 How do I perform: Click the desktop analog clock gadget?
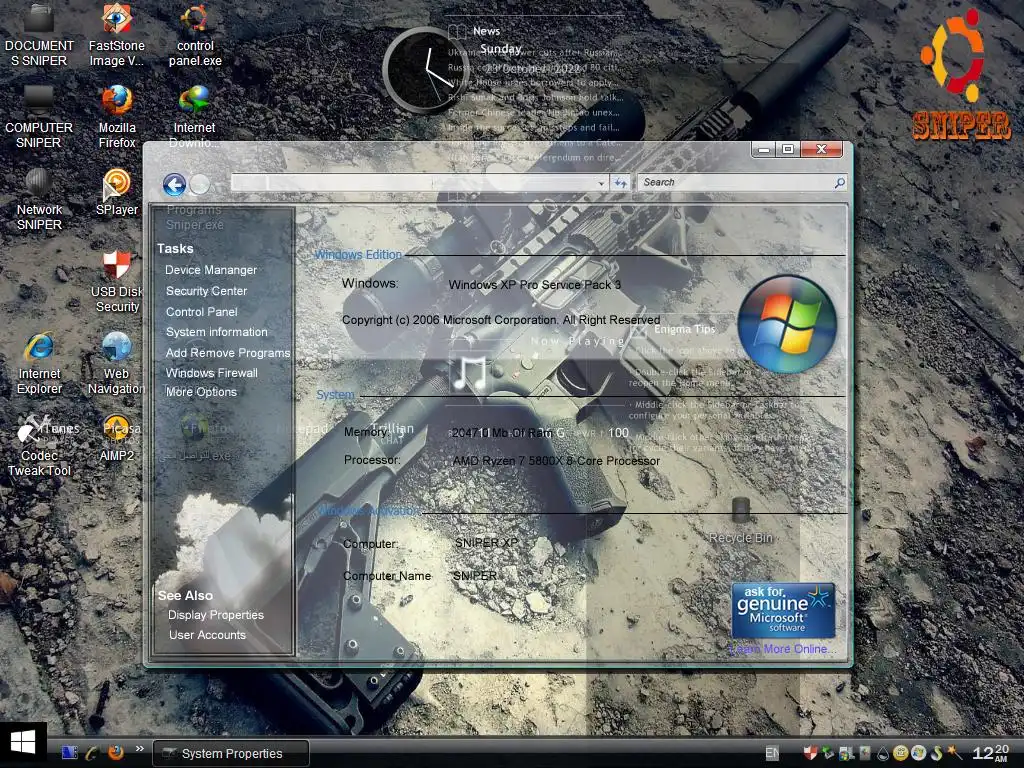click(425, 71)
